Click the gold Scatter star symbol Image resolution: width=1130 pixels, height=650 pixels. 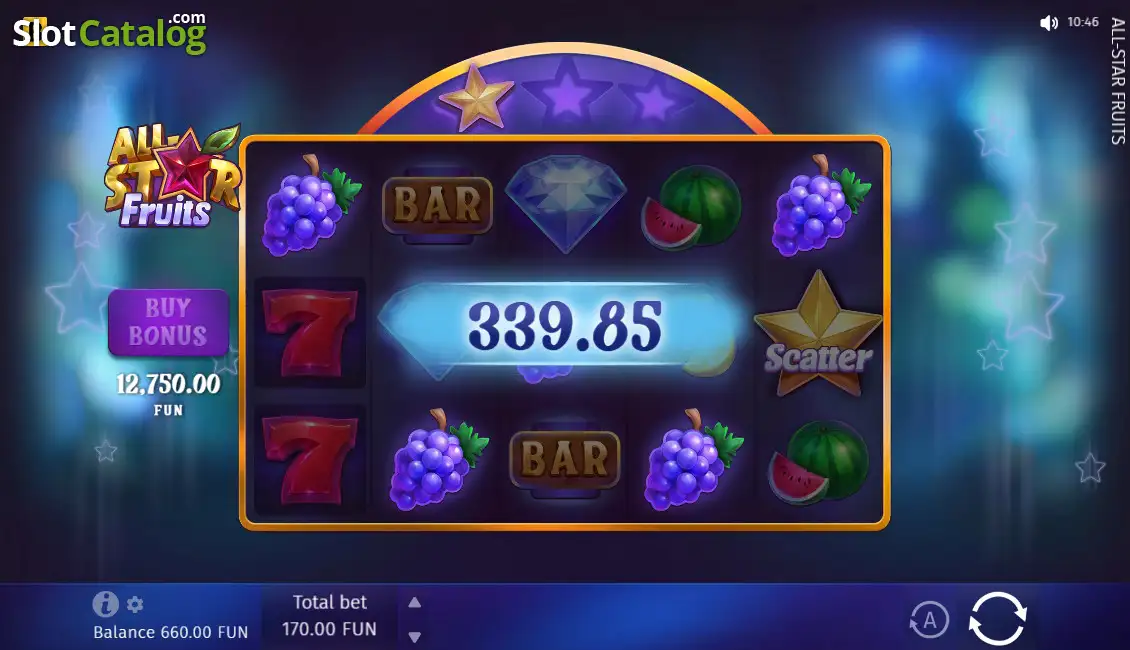818,334
